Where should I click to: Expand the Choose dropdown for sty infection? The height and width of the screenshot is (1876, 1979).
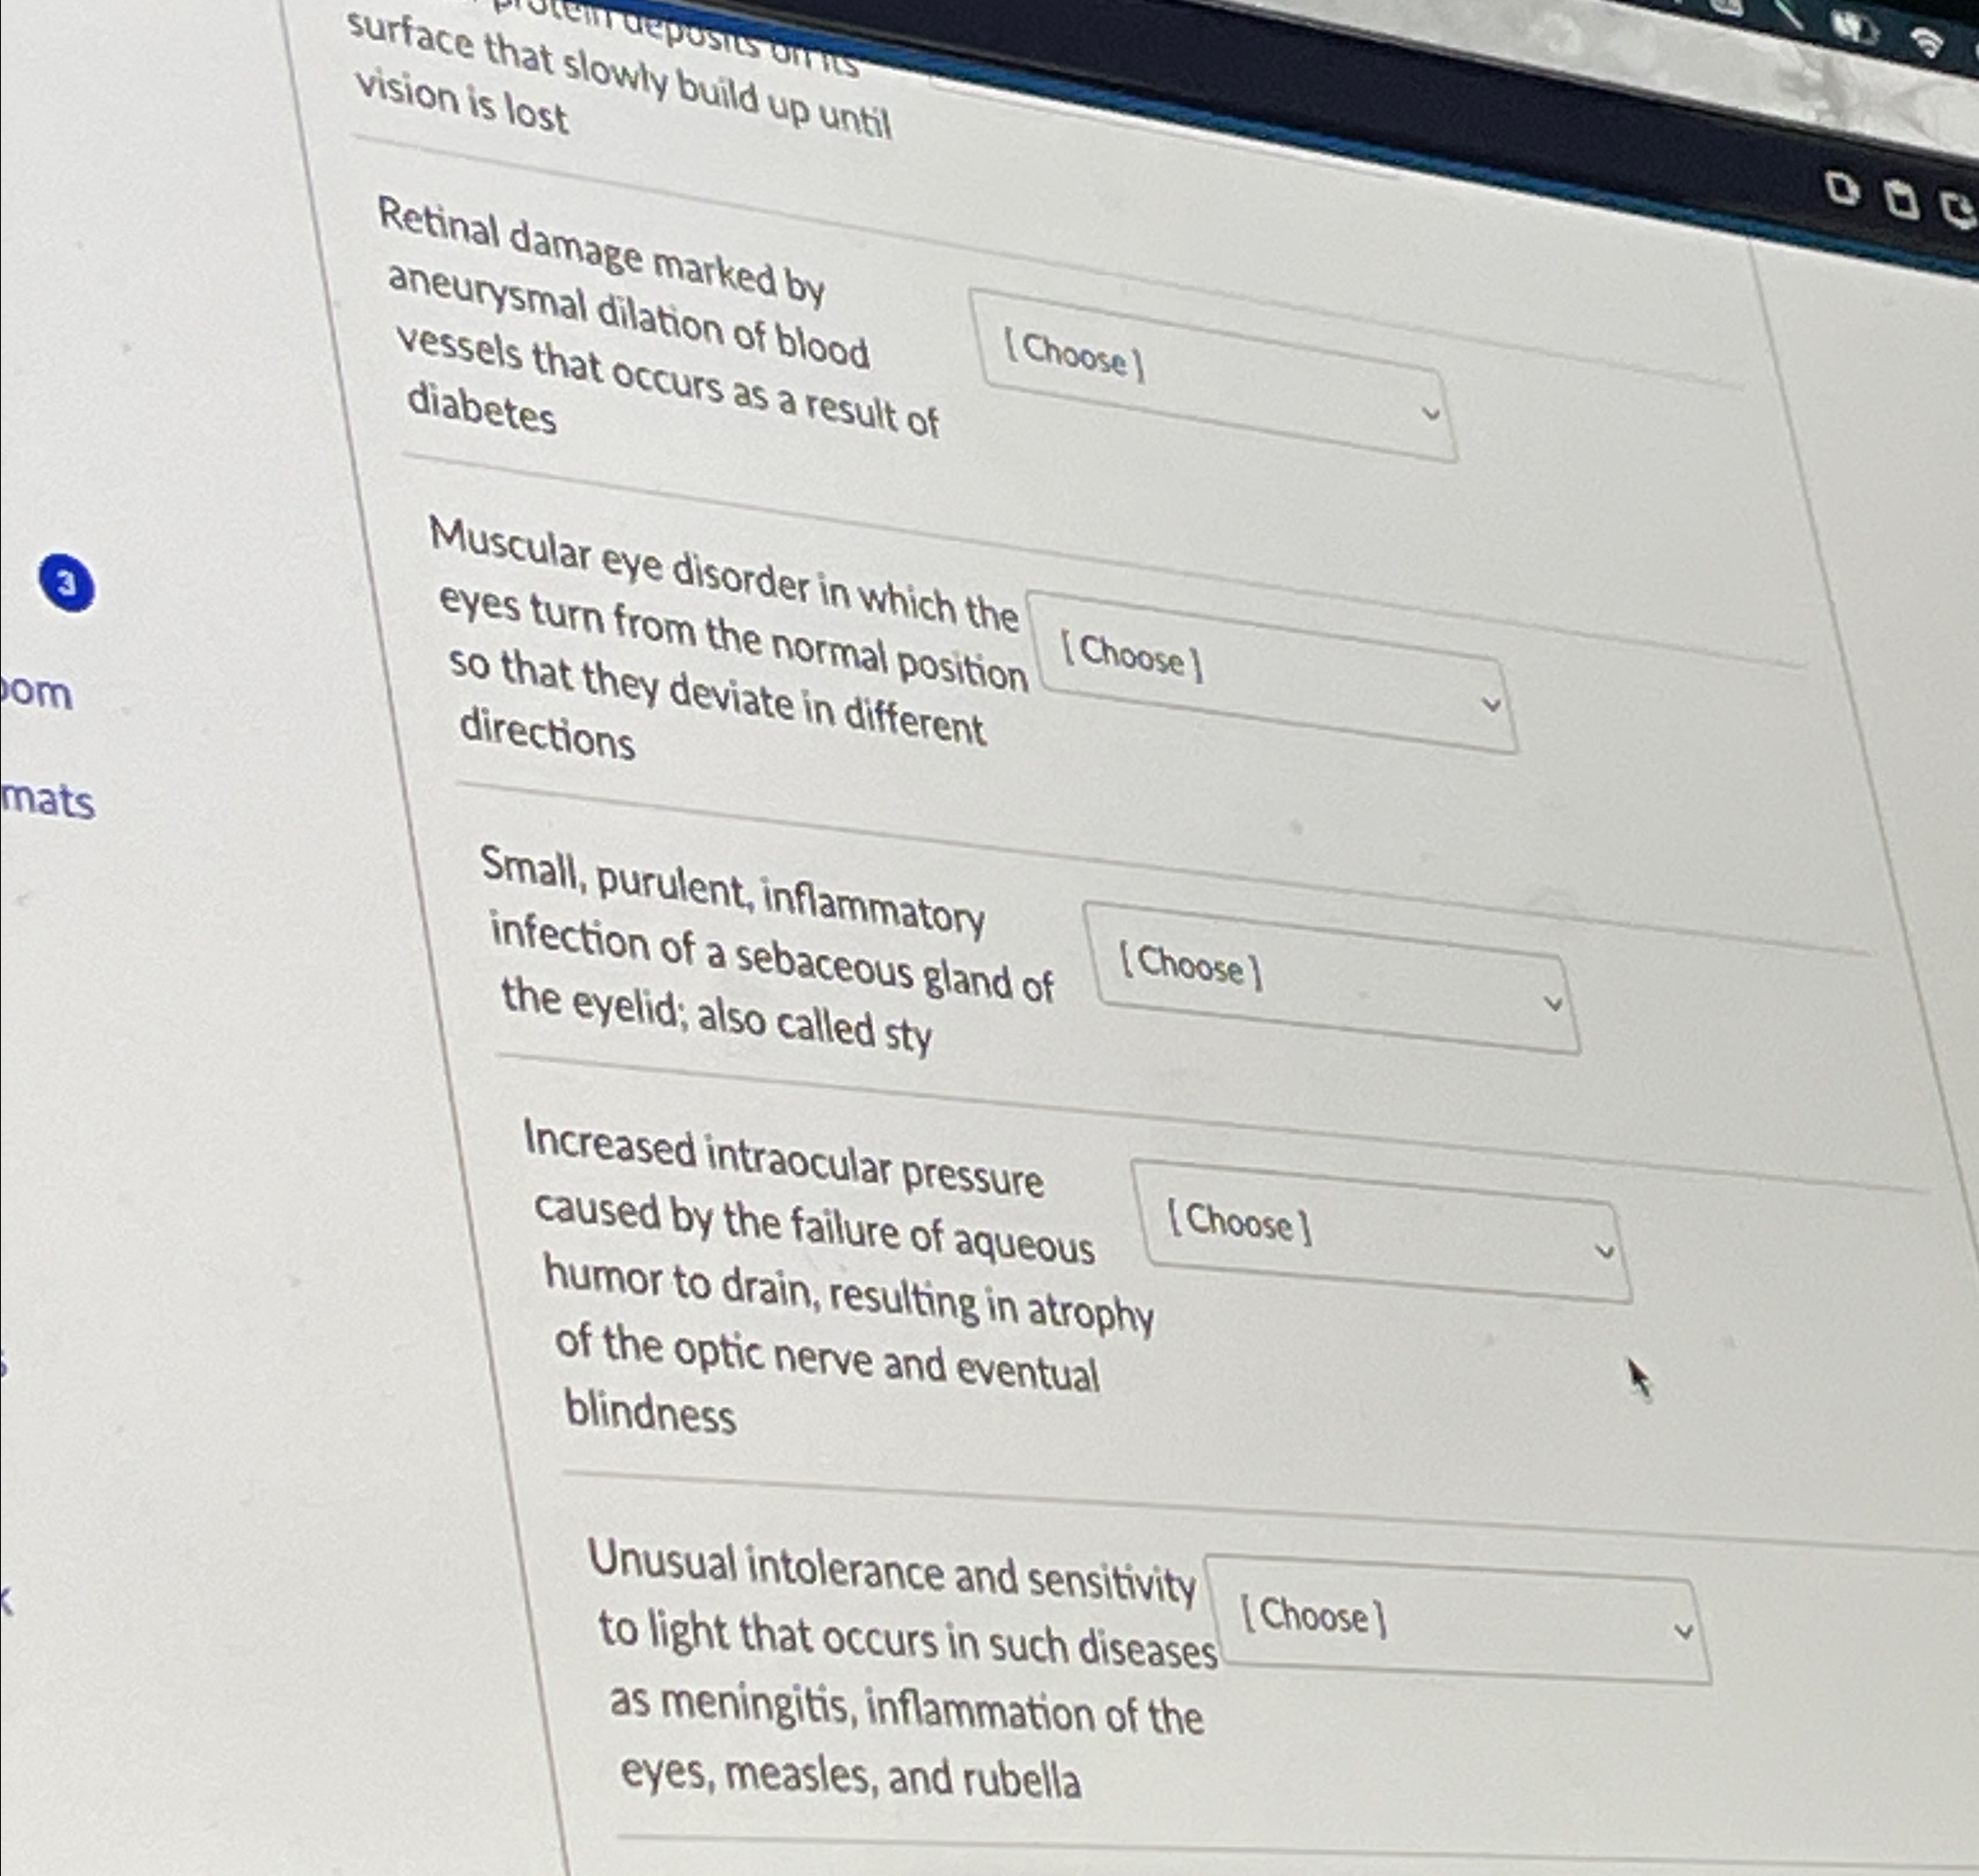click(x=1331, y=977)
